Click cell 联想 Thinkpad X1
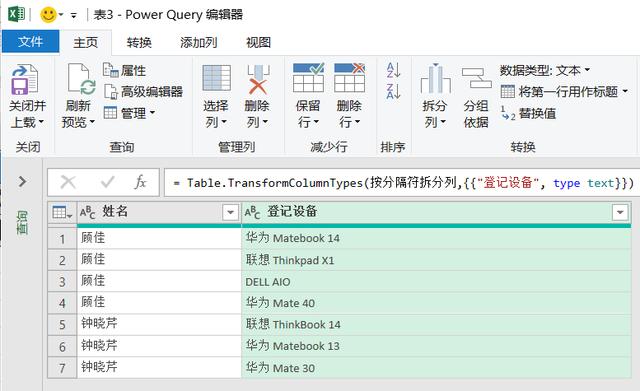Image resolution: width=640 pixels, height=391 pixels. 436,260
